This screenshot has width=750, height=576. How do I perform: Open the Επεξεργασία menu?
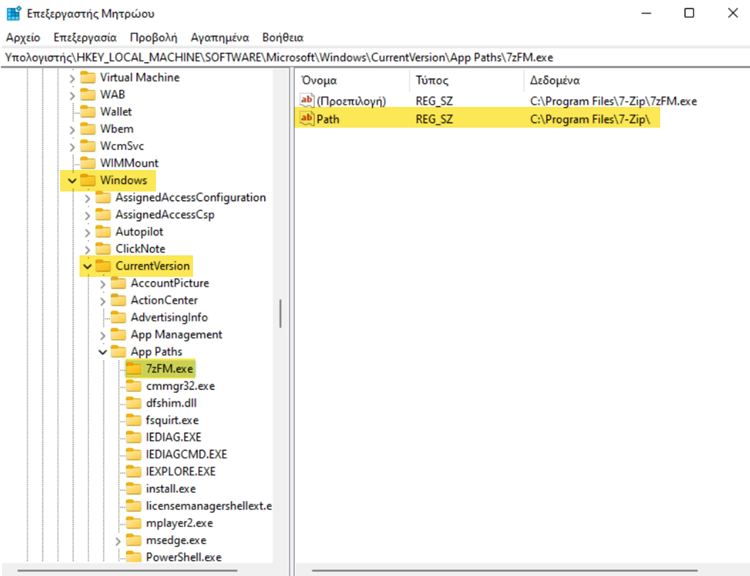[85, 37]
